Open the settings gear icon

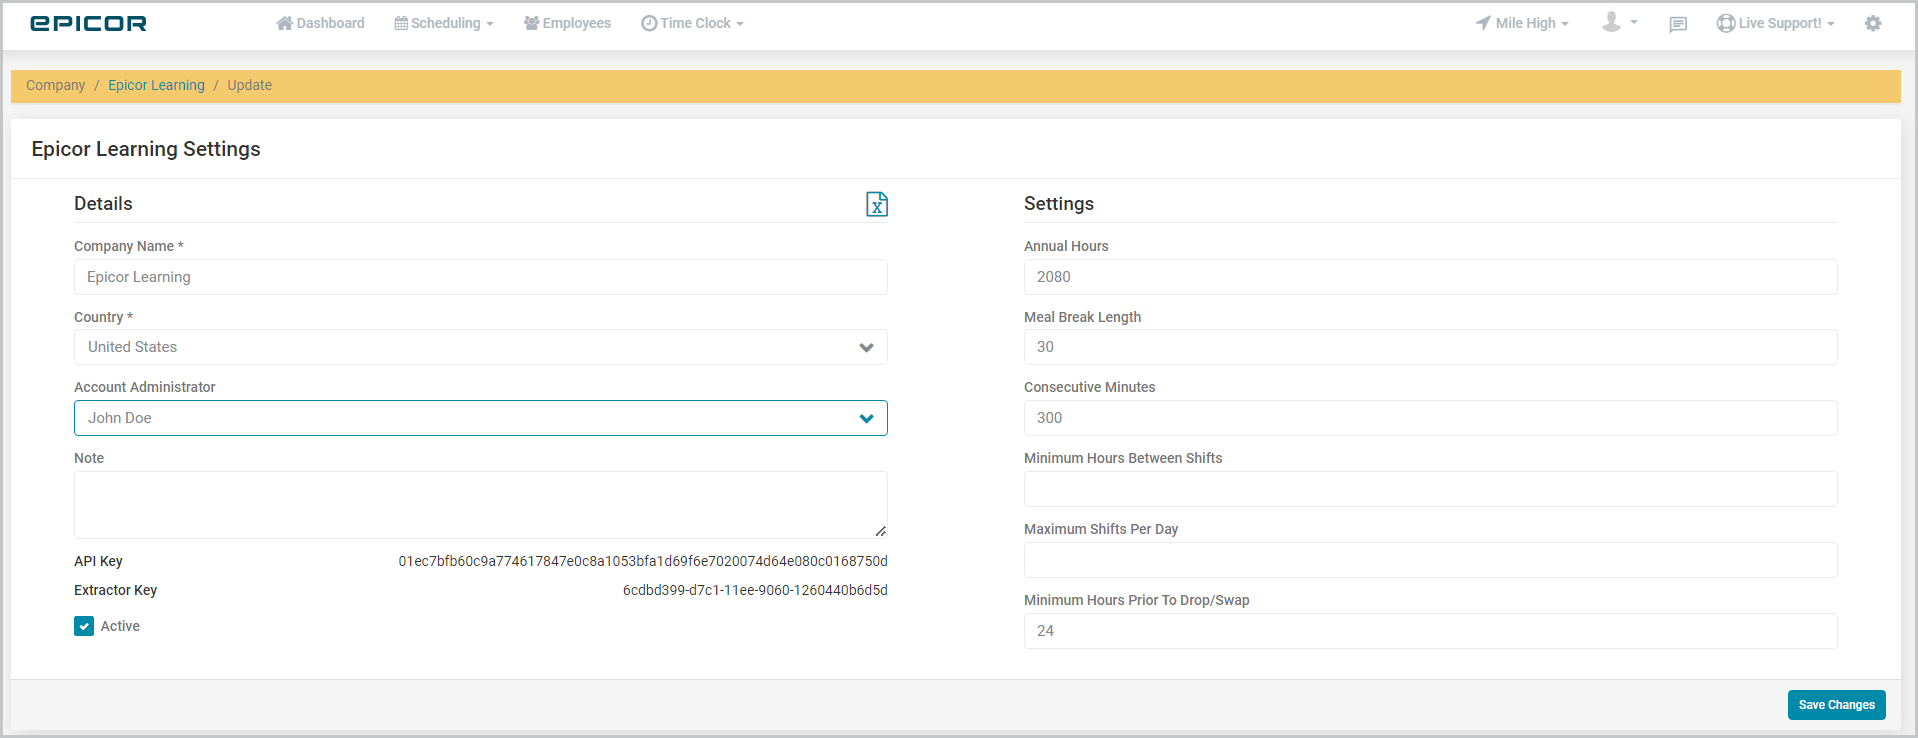click(x=1873, y=23)
